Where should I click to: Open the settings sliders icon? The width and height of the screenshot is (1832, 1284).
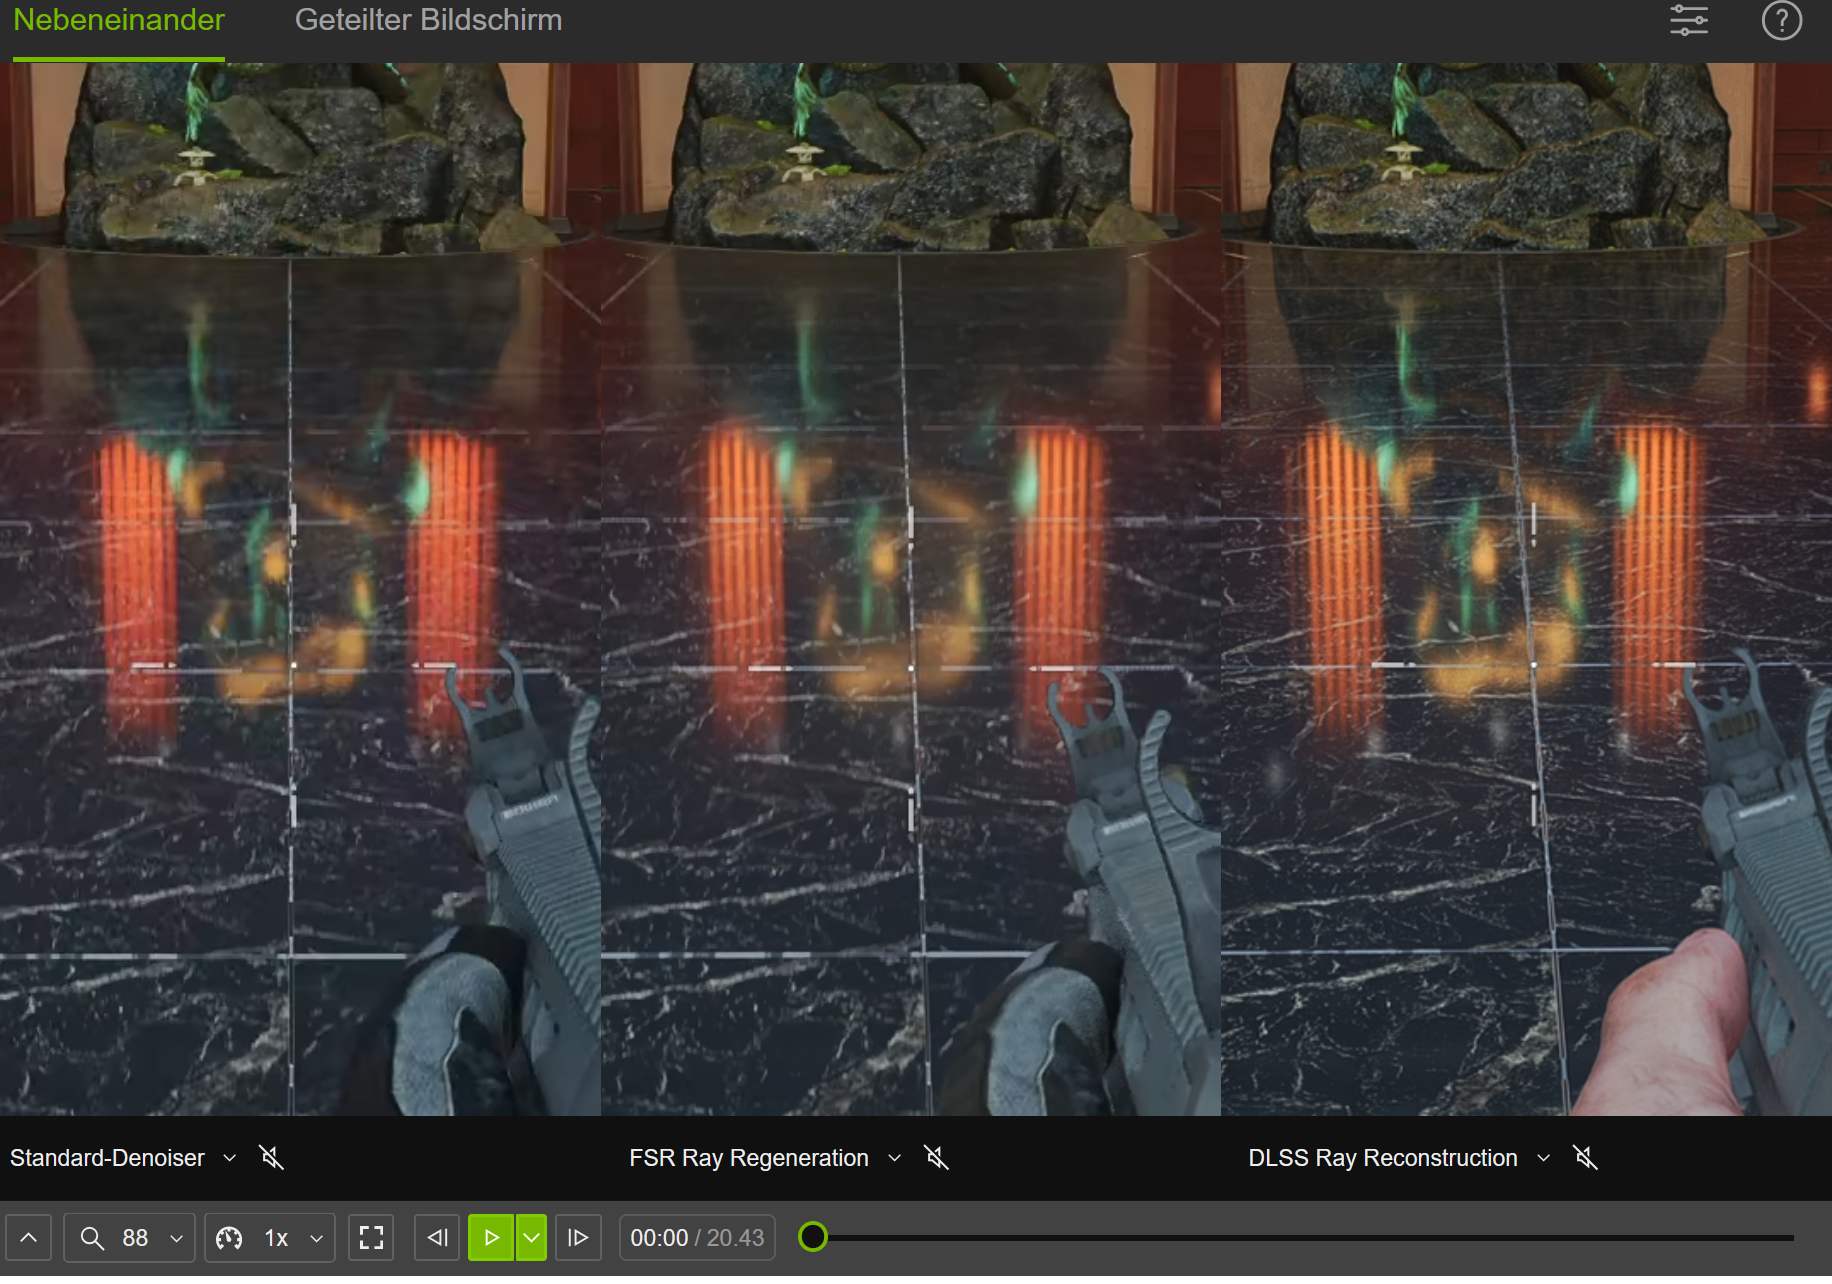pos(1689,20)
